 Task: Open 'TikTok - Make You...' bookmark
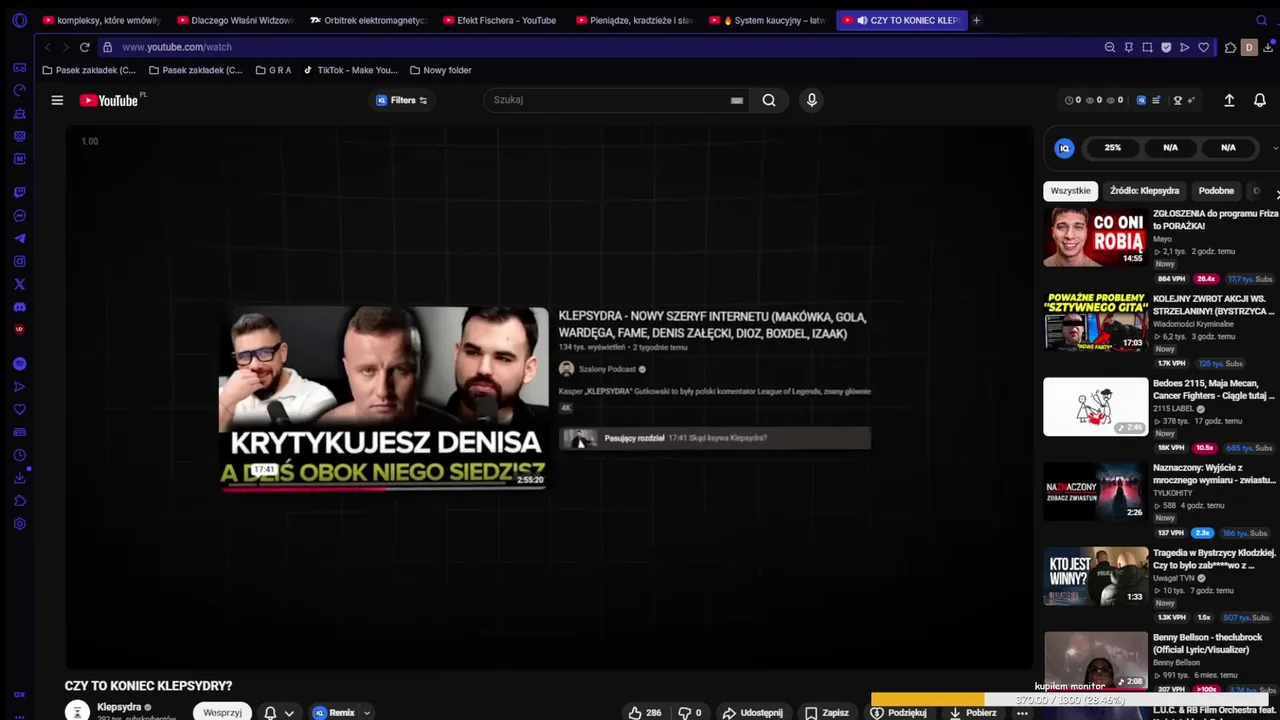[x=350, y=70]
